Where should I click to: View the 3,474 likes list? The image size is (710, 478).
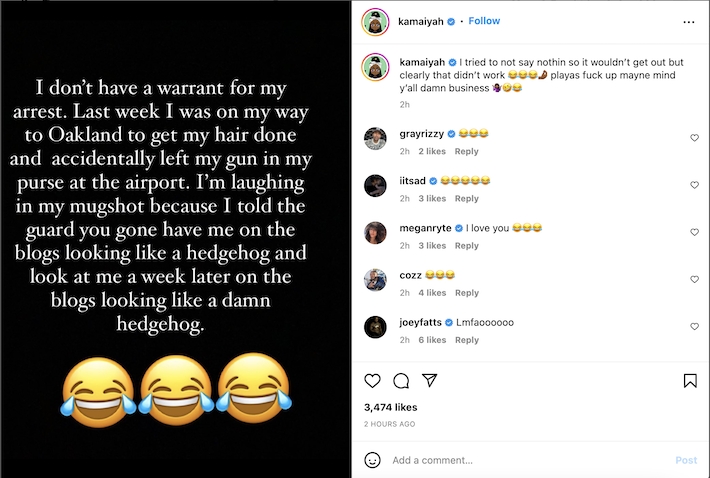390,407
